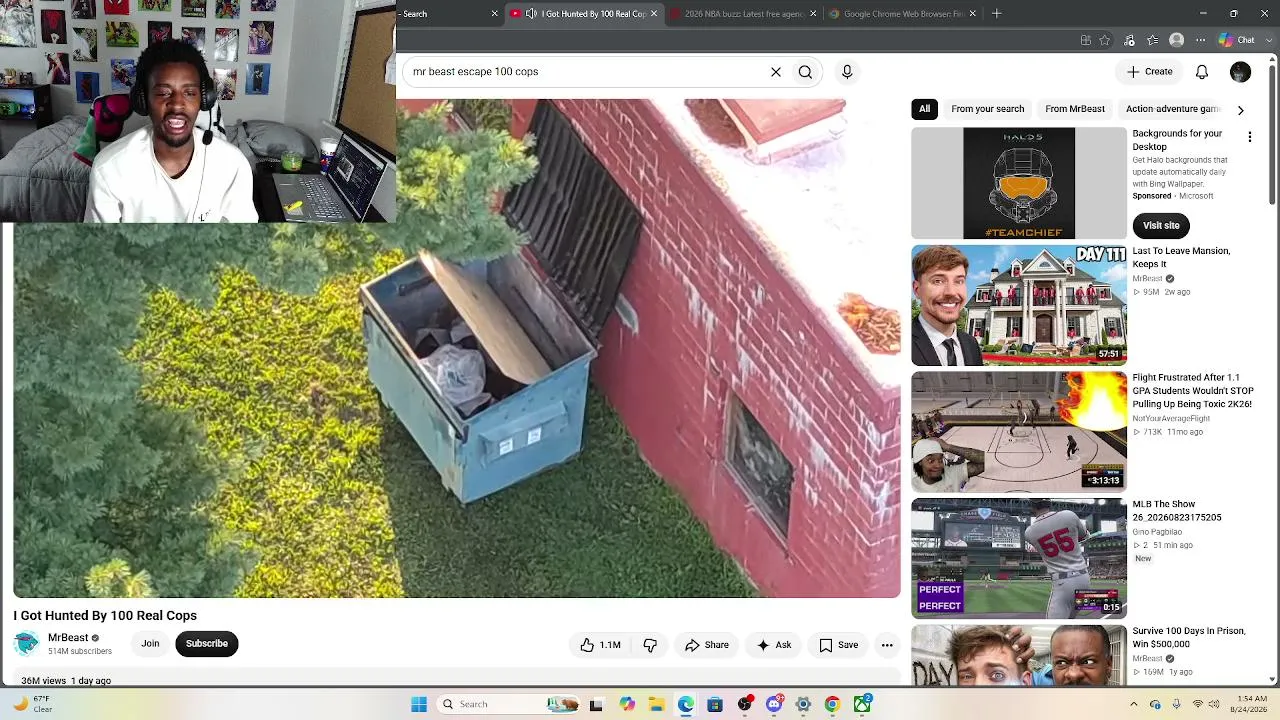
Task: Like the video with thumbs up
Action: coord(600,645)
